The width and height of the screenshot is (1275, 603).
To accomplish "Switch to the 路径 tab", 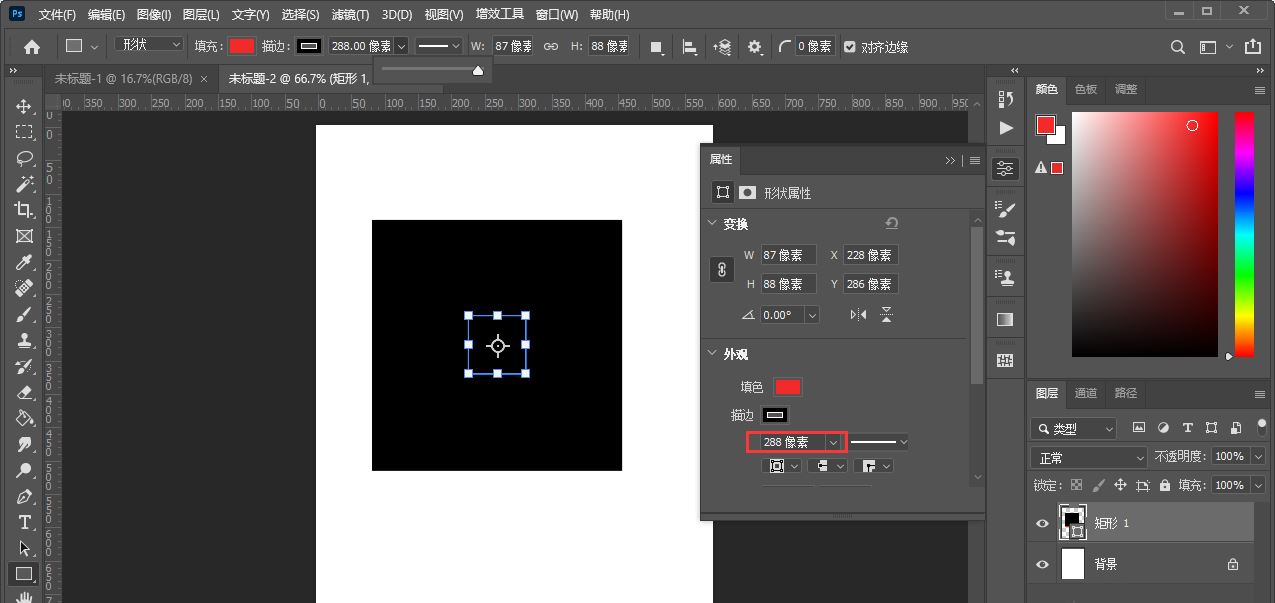I will click(1126, 393).
